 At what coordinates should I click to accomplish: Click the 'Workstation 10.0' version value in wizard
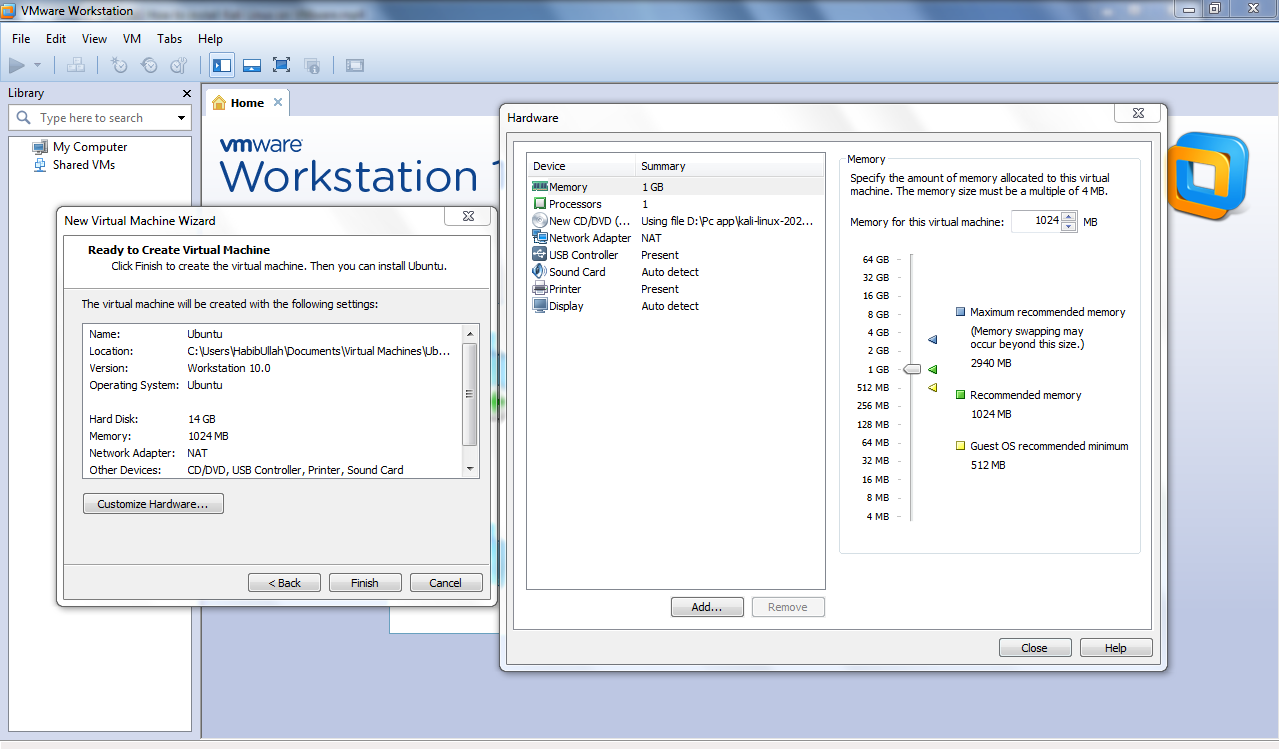tap(229, 368)
